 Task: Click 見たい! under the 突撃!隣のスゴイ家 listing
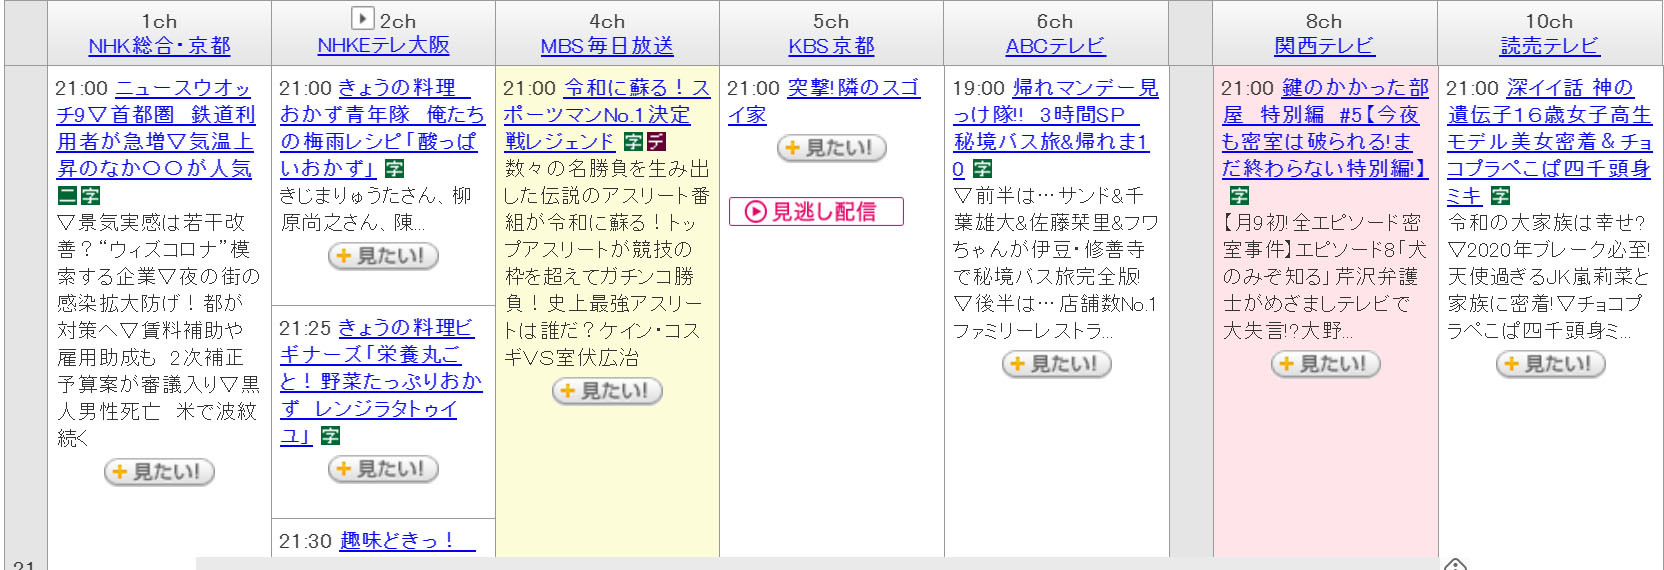point(832,148)
